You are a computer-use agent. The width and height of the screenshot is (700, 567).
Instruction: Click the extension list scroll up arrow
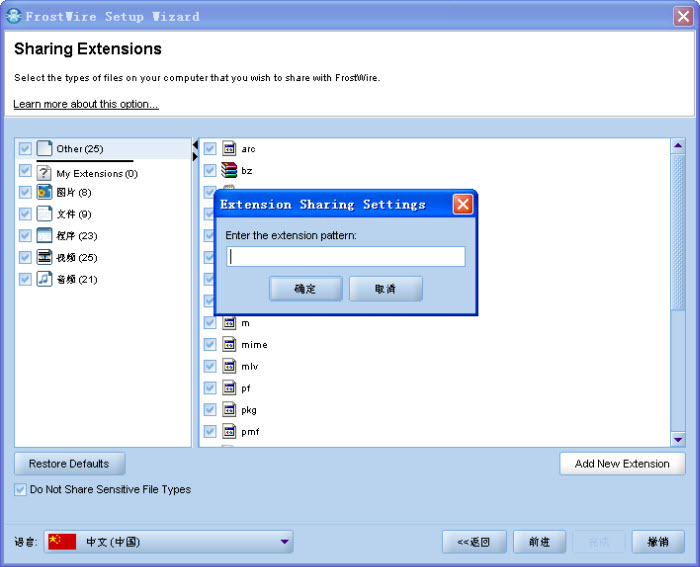click(678, 146)
